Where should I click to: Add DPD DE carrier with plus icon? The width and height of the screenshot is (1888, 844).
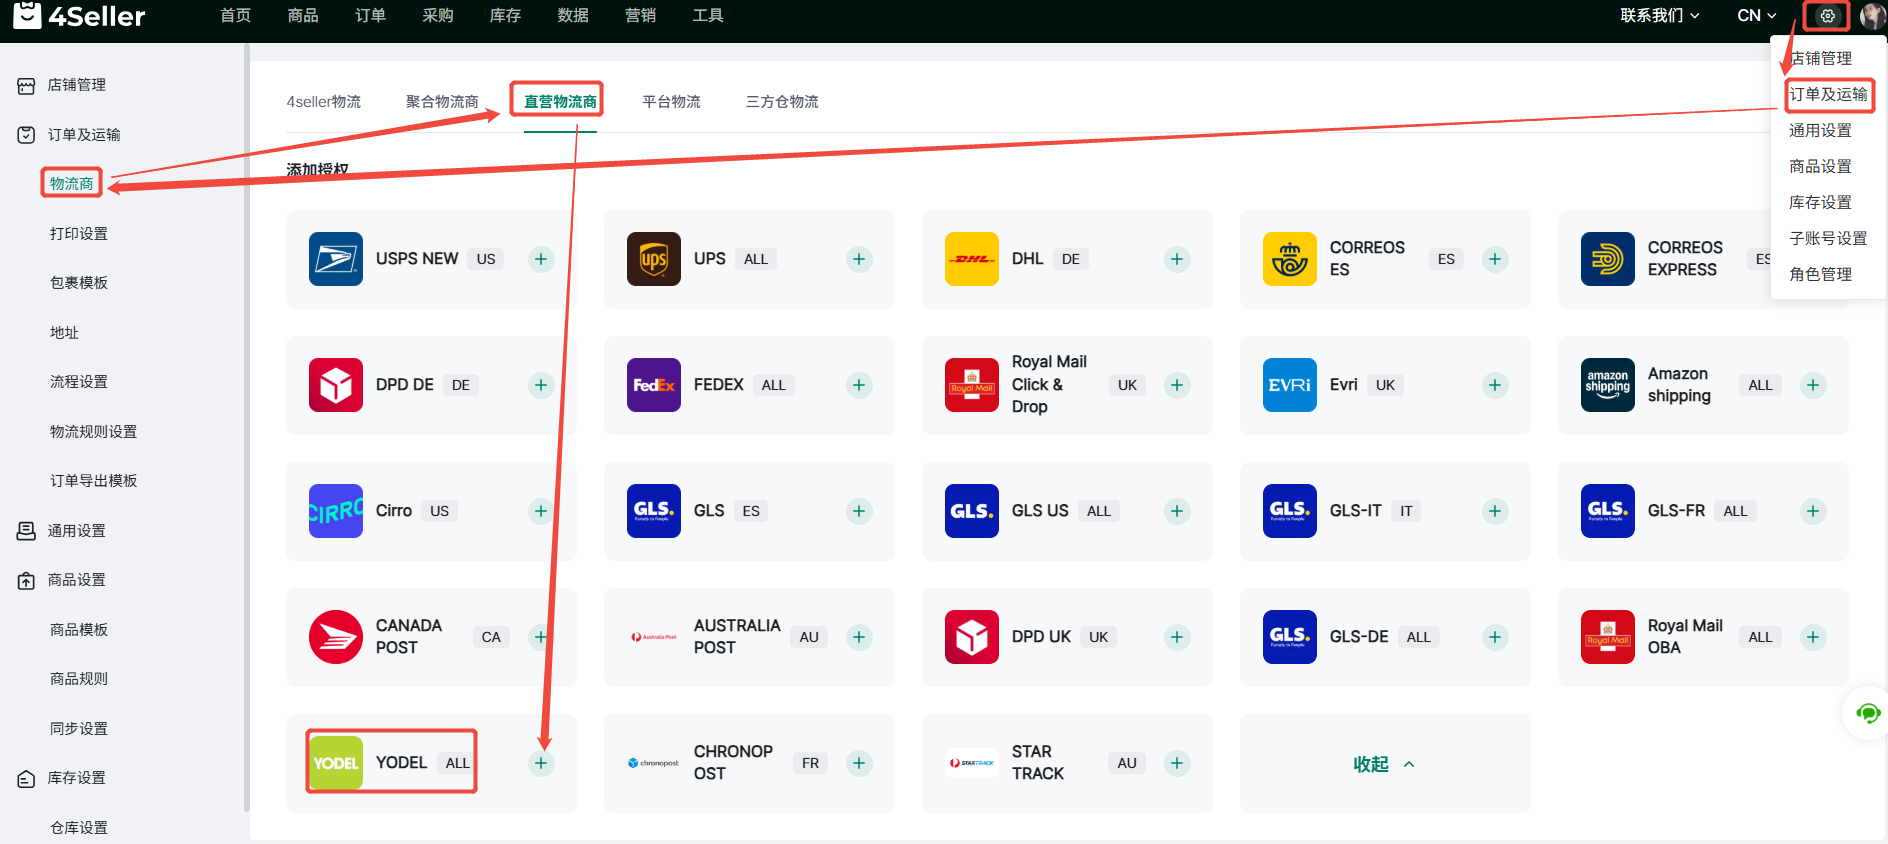(541, 385)
